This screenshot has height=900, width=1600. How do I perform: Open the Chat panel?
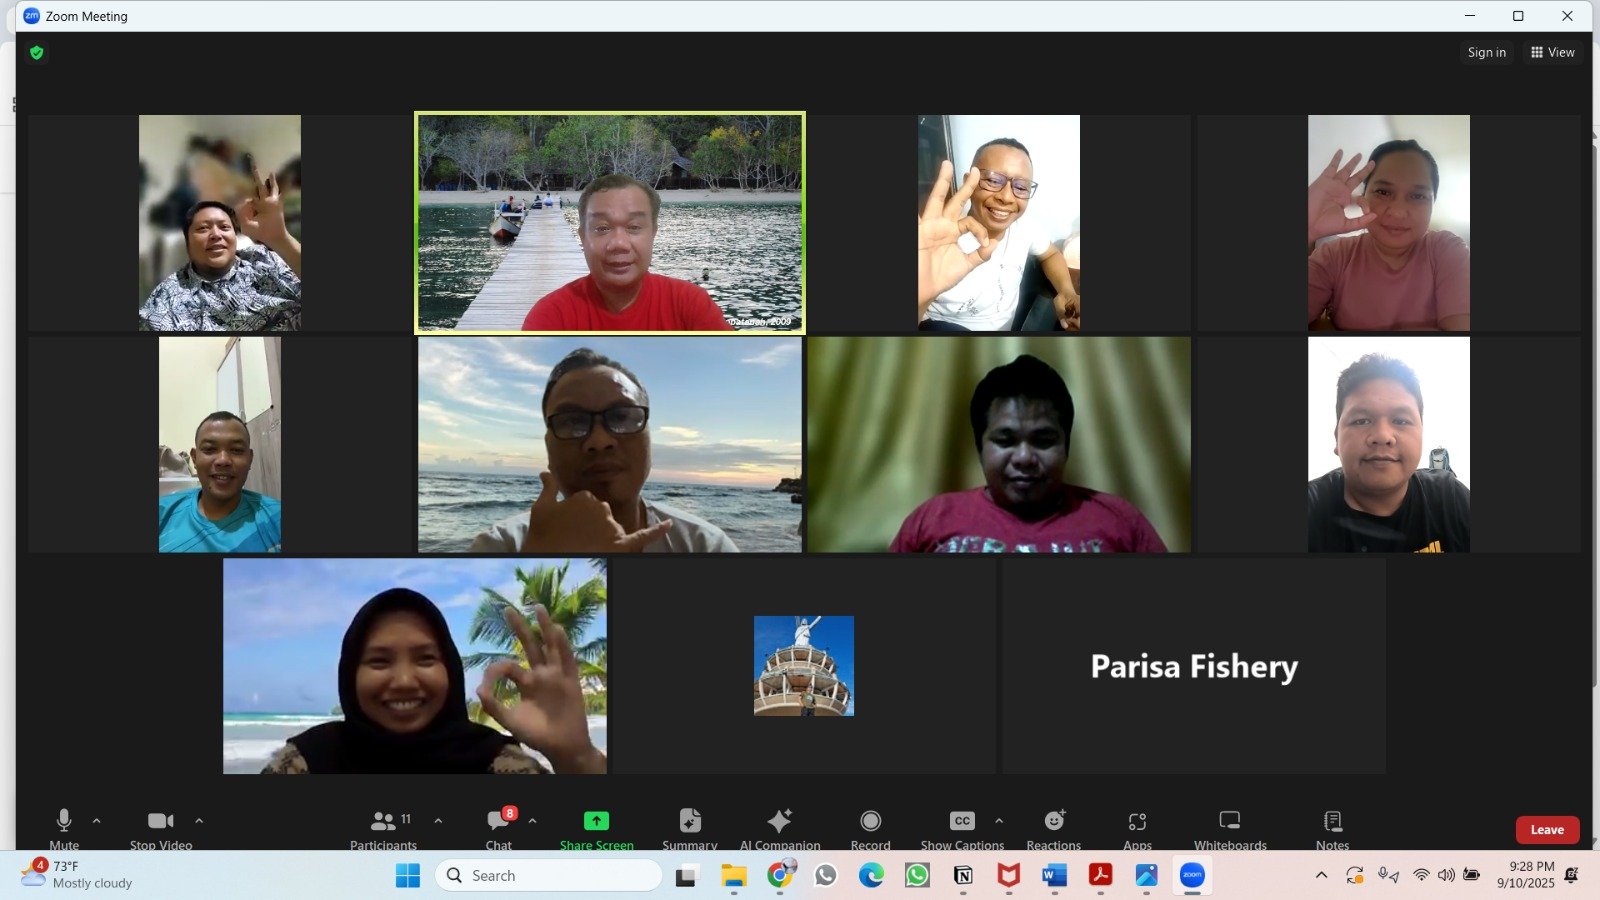tap(498, 828)
